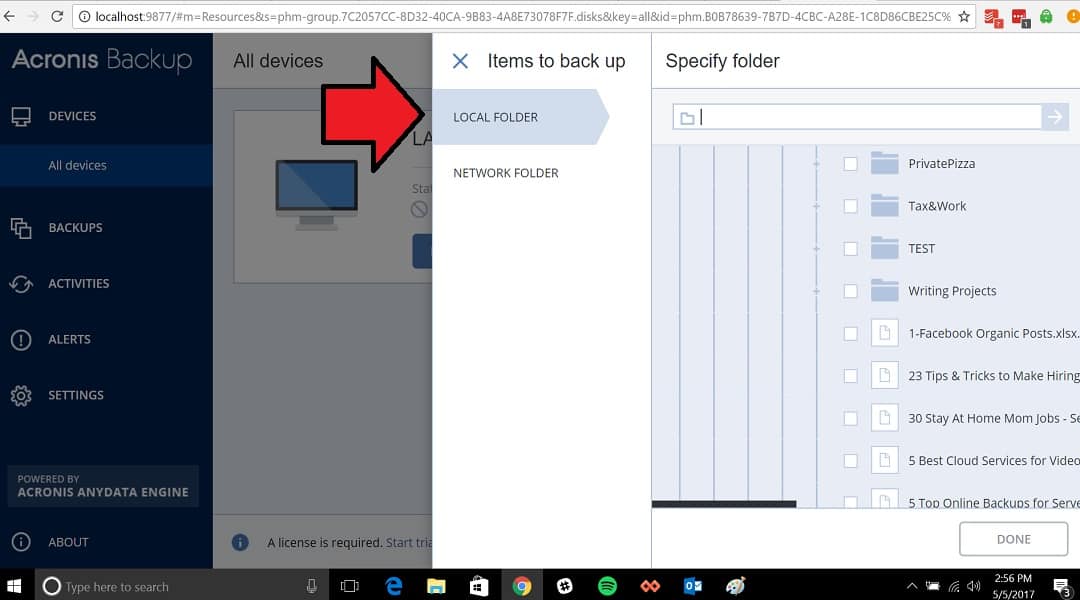1080x600 pixels.
Task: Select the Devices monitor icon in sidebar
Action: pos(21,116)
